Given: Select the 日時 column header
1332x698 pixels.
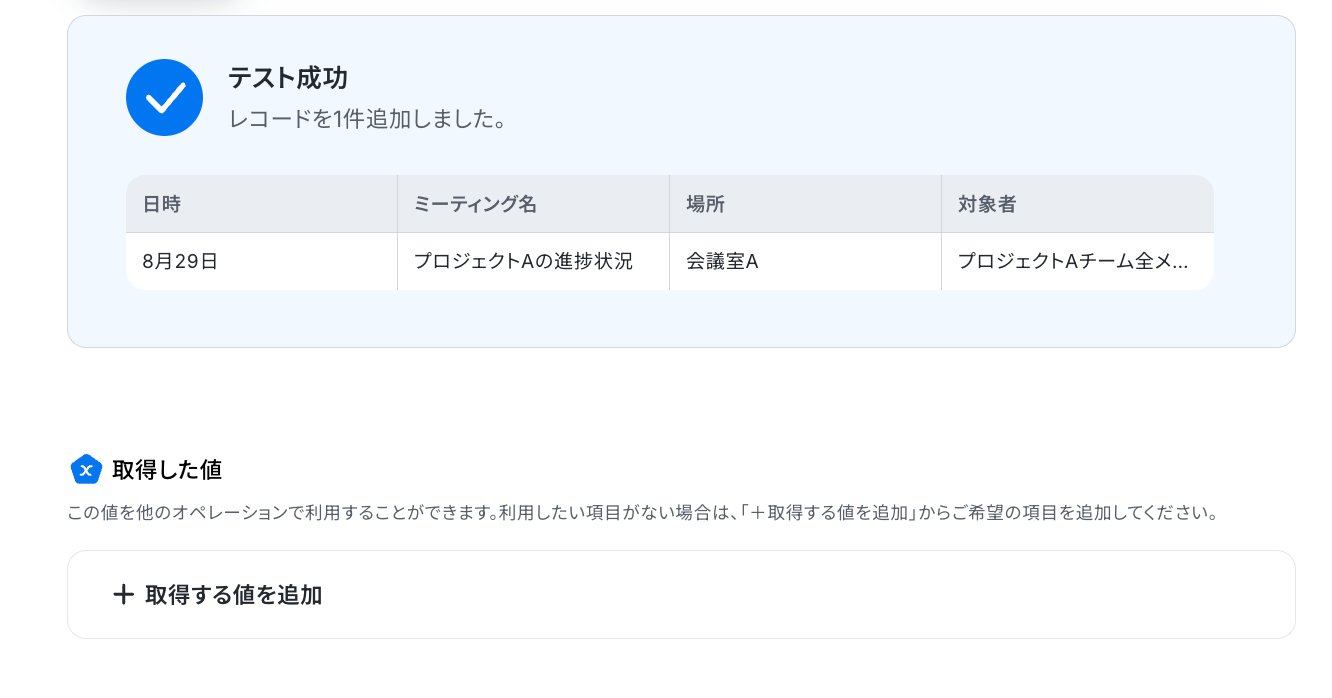Looking at the screenshot, I should (262, 204).
